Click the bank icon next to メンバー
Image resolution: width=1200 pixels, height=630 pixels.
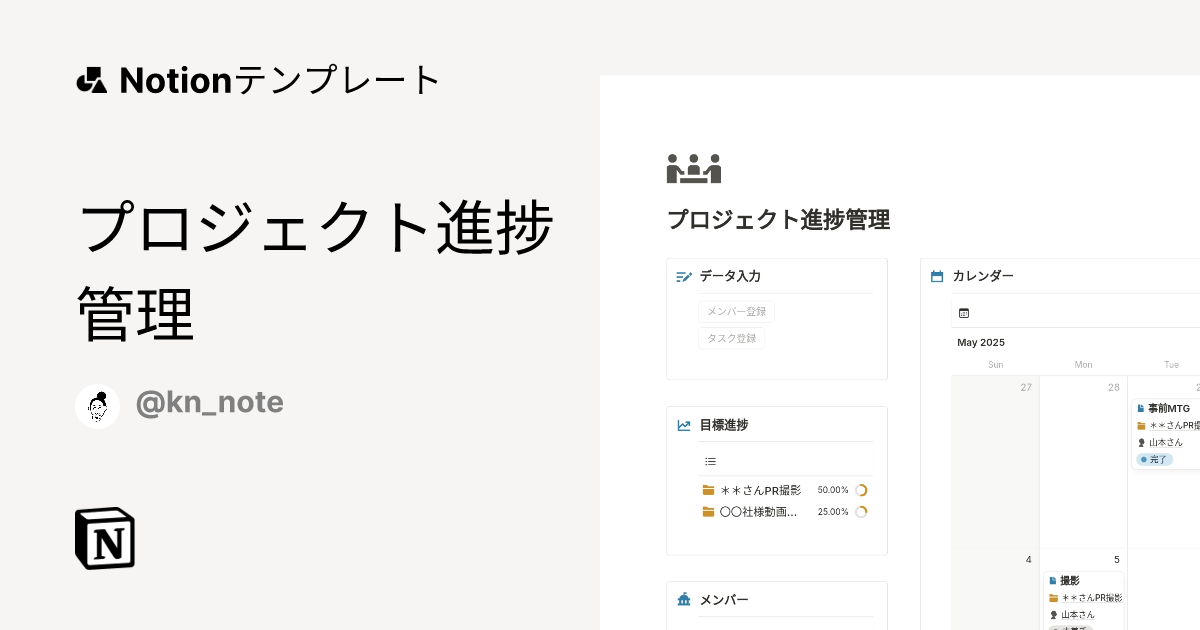683,599
